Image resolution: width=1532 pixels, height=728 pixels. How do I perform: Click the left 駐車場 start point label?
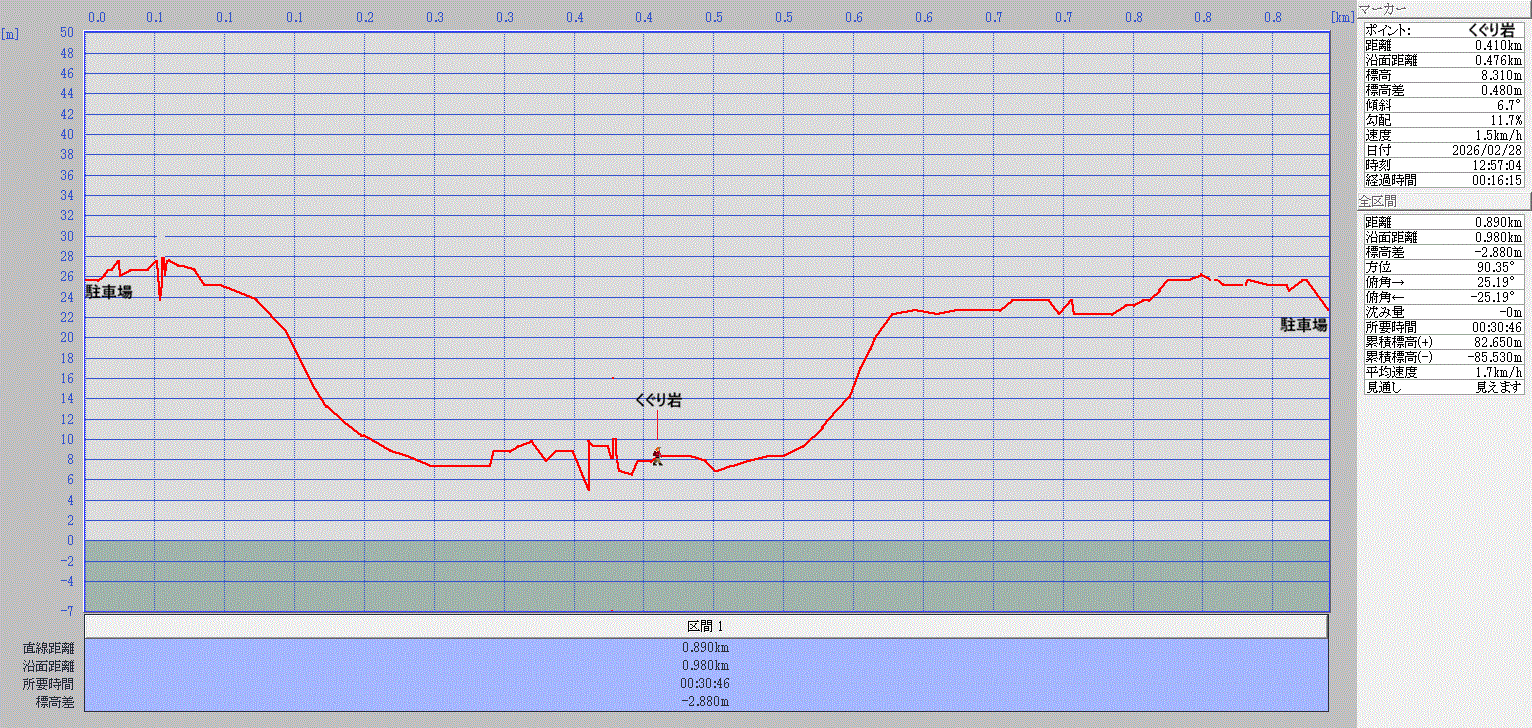pos(109,292)
